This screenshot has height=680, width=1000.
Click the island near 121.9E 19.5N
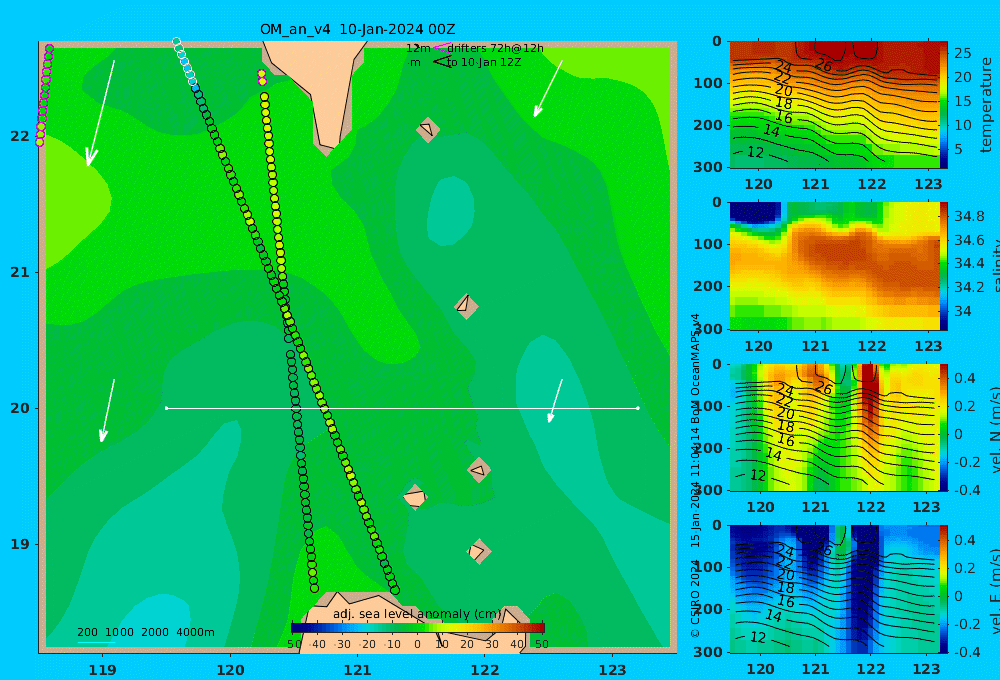point(478,470)
